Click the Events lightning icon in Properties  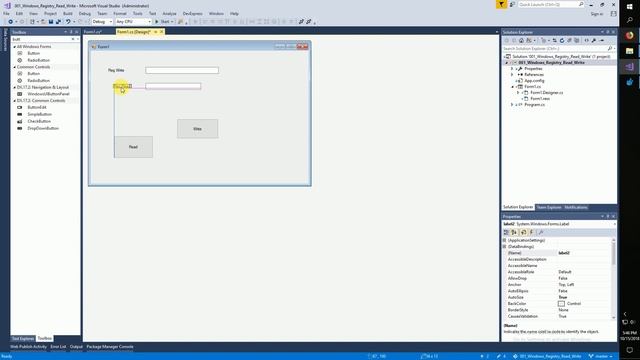pyautogui.click(x=531, y=232)
